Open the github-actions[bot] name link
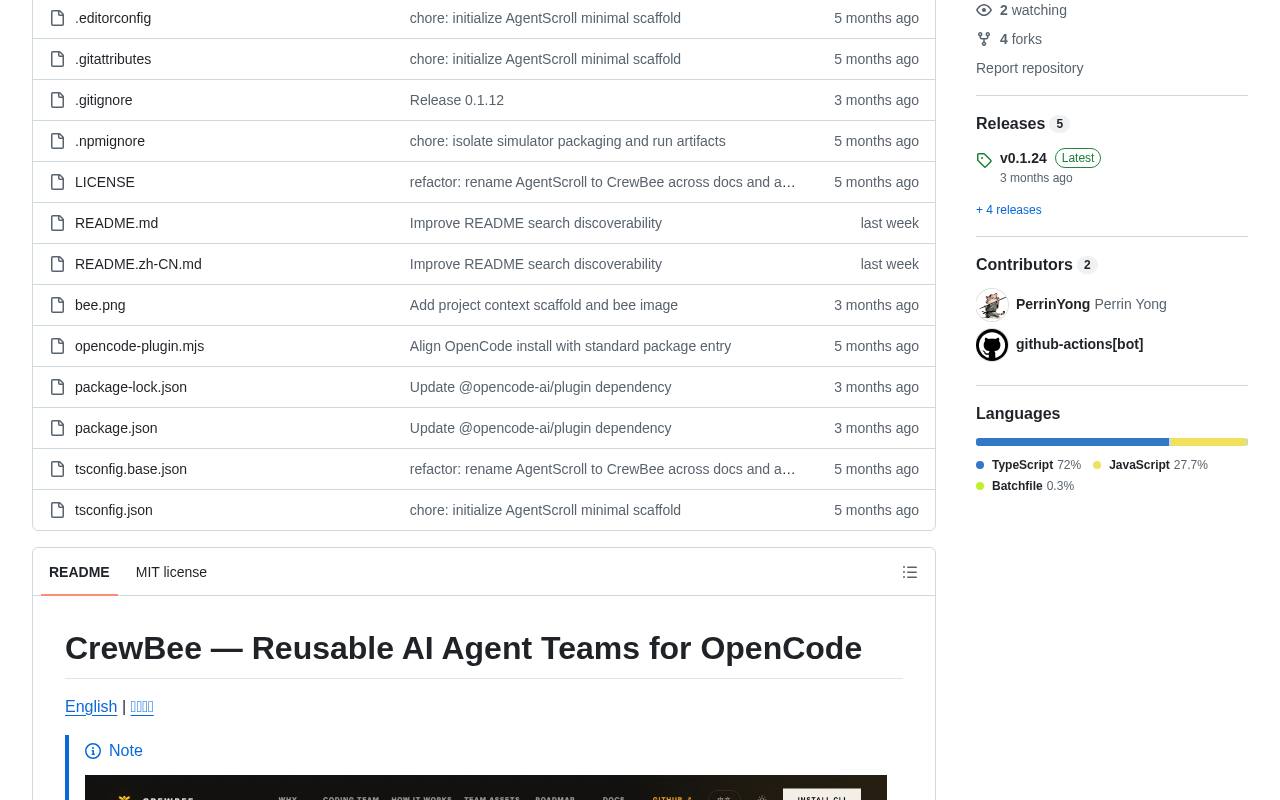The width and height of the screenshot is (1280, 800). click(x=1079, y=344)
